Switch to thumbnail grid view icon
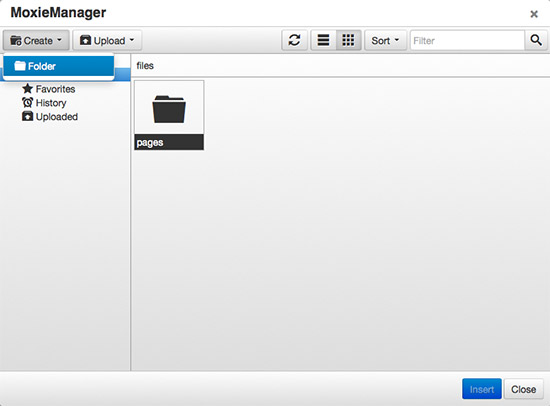 (x=348, y=40)
